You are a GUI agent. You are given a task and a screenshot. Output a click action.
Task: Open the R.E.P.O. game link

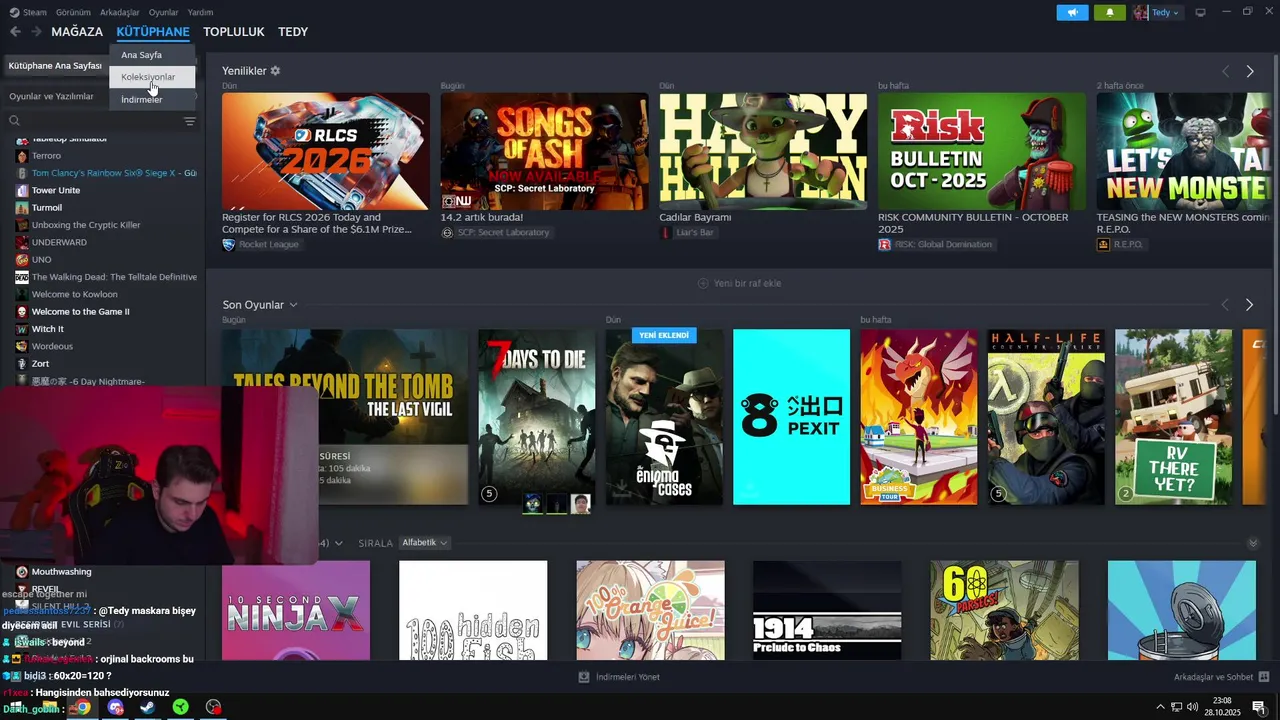click(1120, 244)
